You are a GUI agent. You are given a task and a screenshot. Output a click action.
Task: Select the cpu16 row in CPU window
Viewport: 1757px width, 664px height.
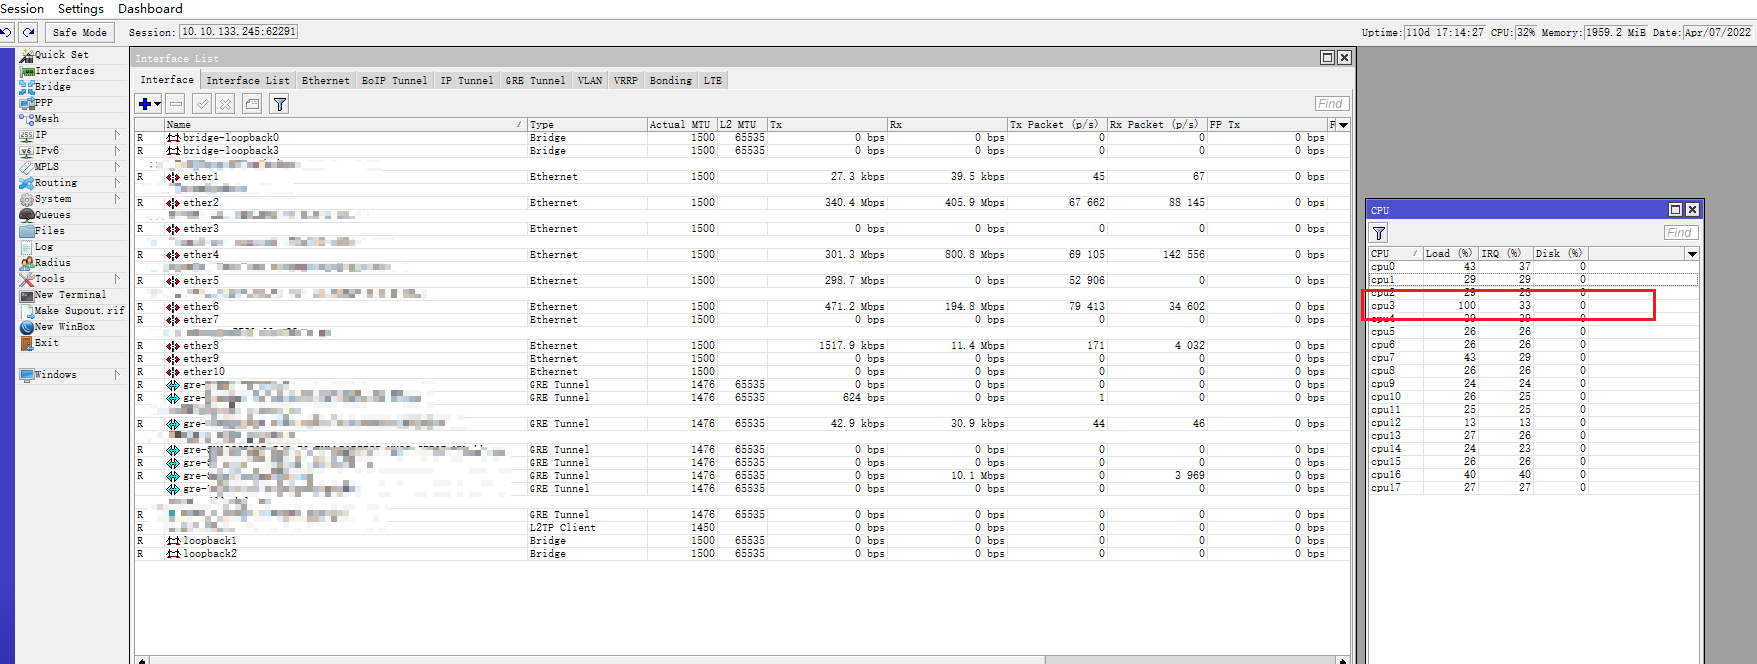point(1533,475)
